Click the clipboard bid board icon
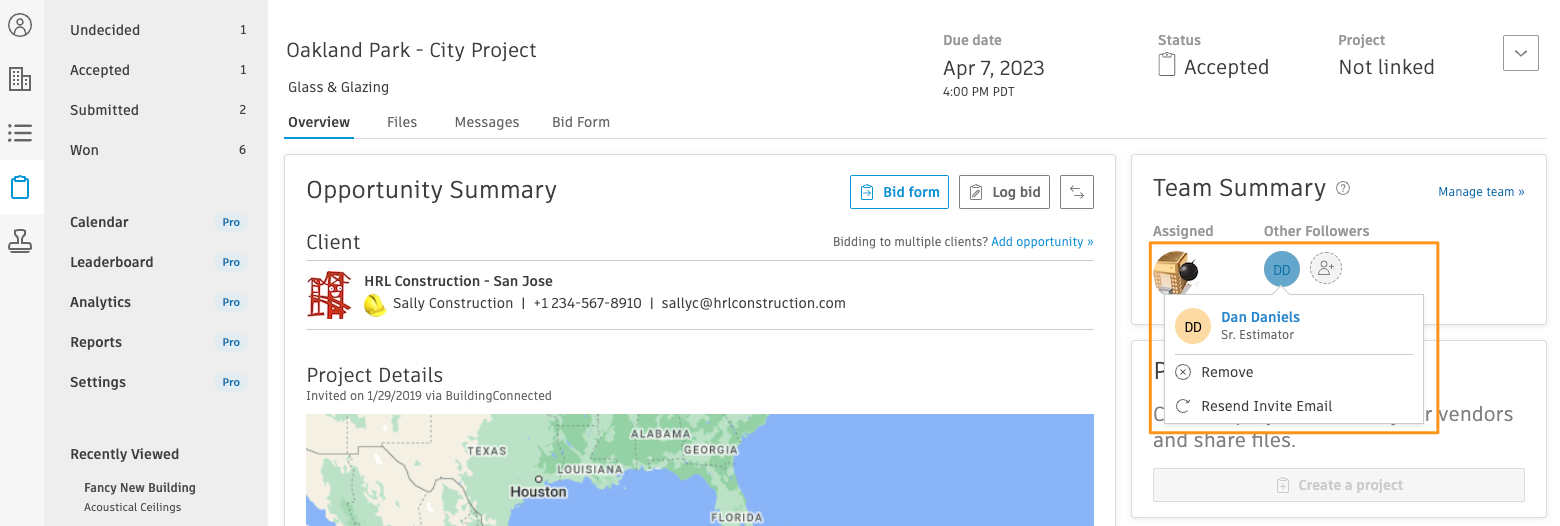 tap(20, 187)
